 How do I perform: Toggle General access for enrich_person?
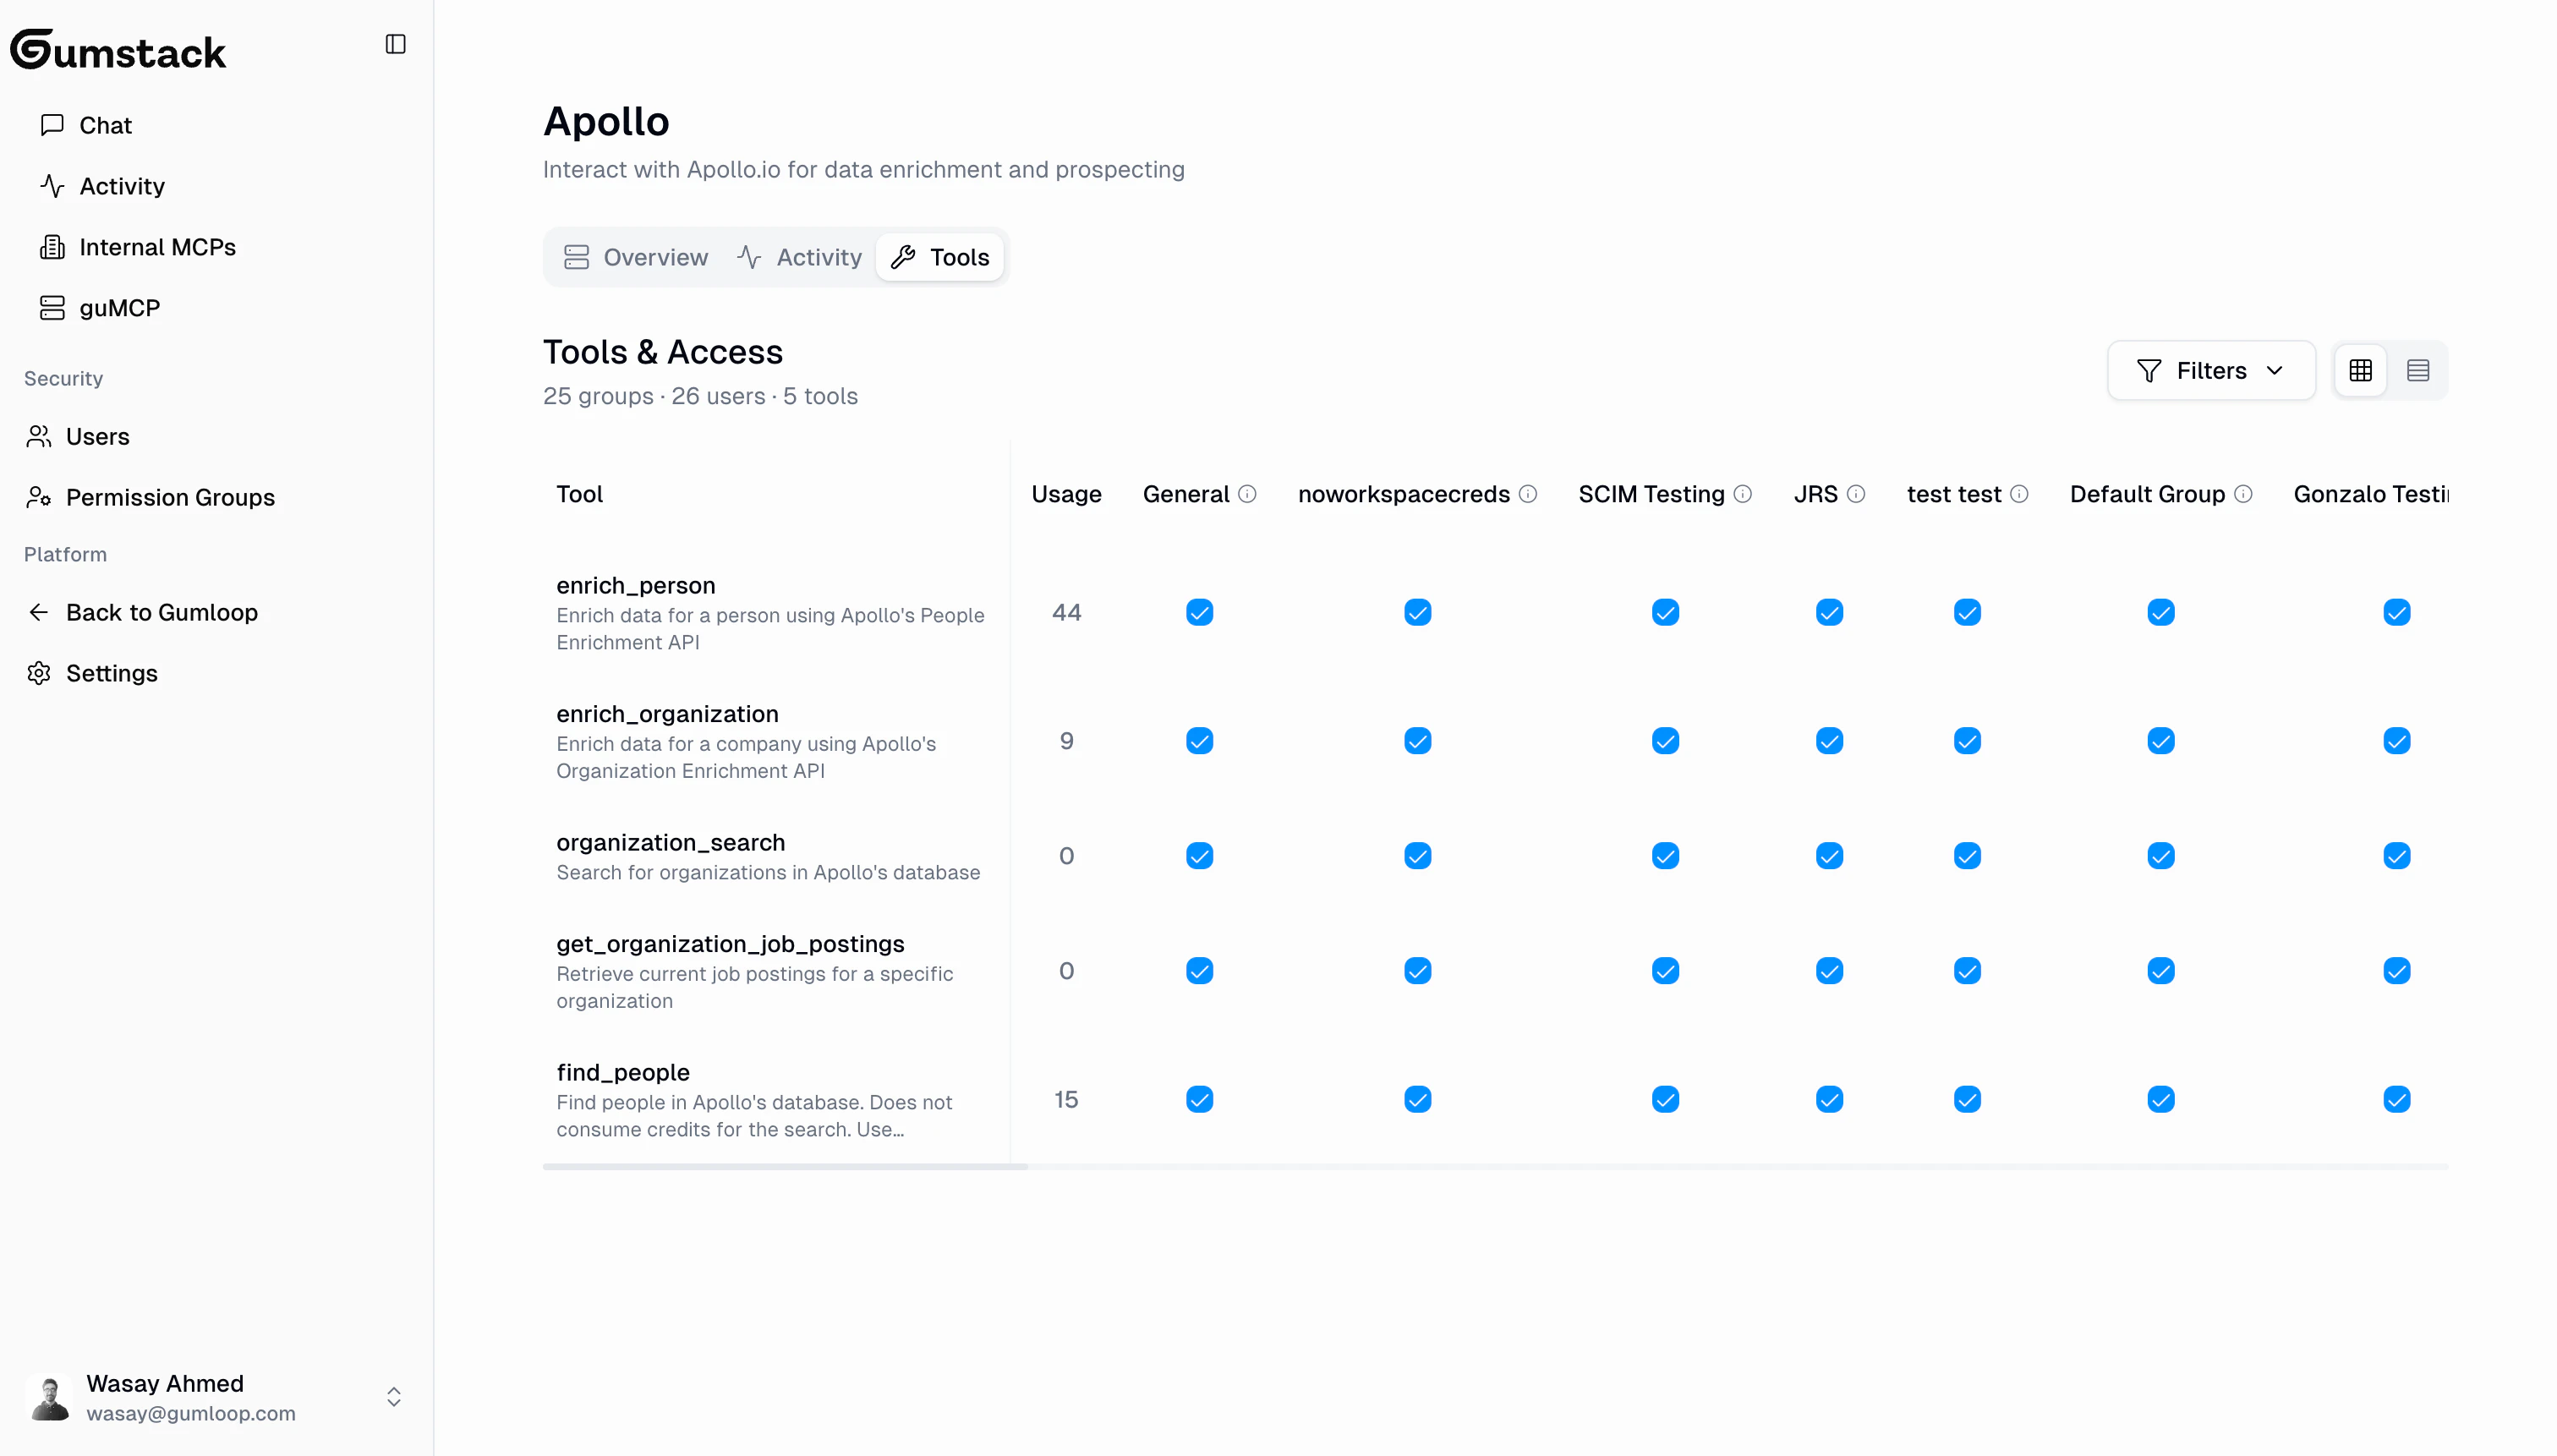[x=1198, y=612]
